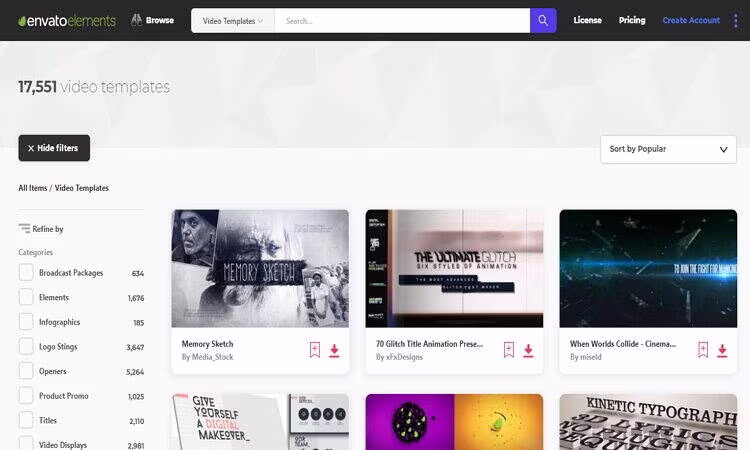Bookmark the When Worlds Collide item
Image resolution: width=750 pixels, height=450 pixels.
pos(703,350)
